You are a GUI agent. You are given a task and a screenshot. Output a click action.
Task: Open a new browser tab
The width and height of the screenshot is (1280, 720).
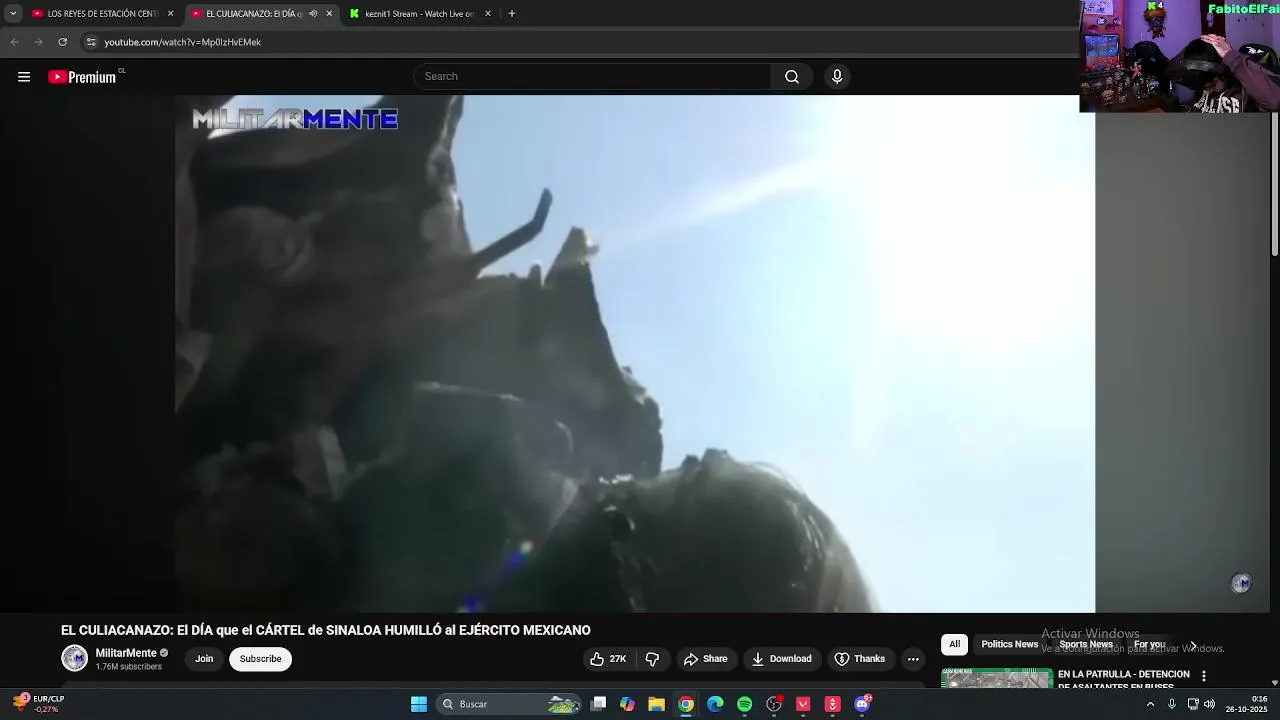[512, 14]
